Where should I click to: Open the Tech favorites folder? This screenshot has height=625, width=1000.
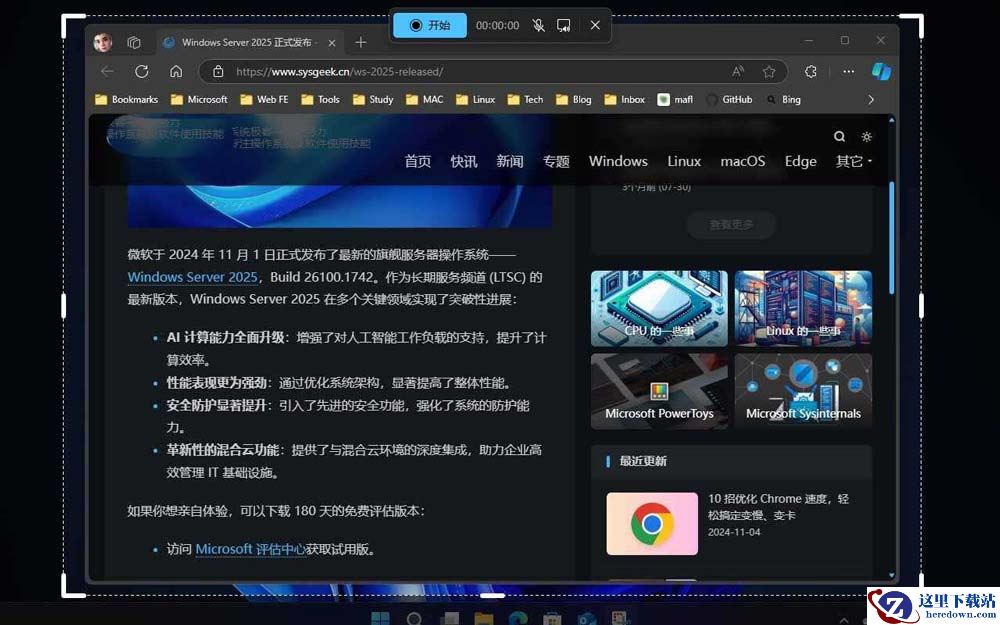coord(526,99)
